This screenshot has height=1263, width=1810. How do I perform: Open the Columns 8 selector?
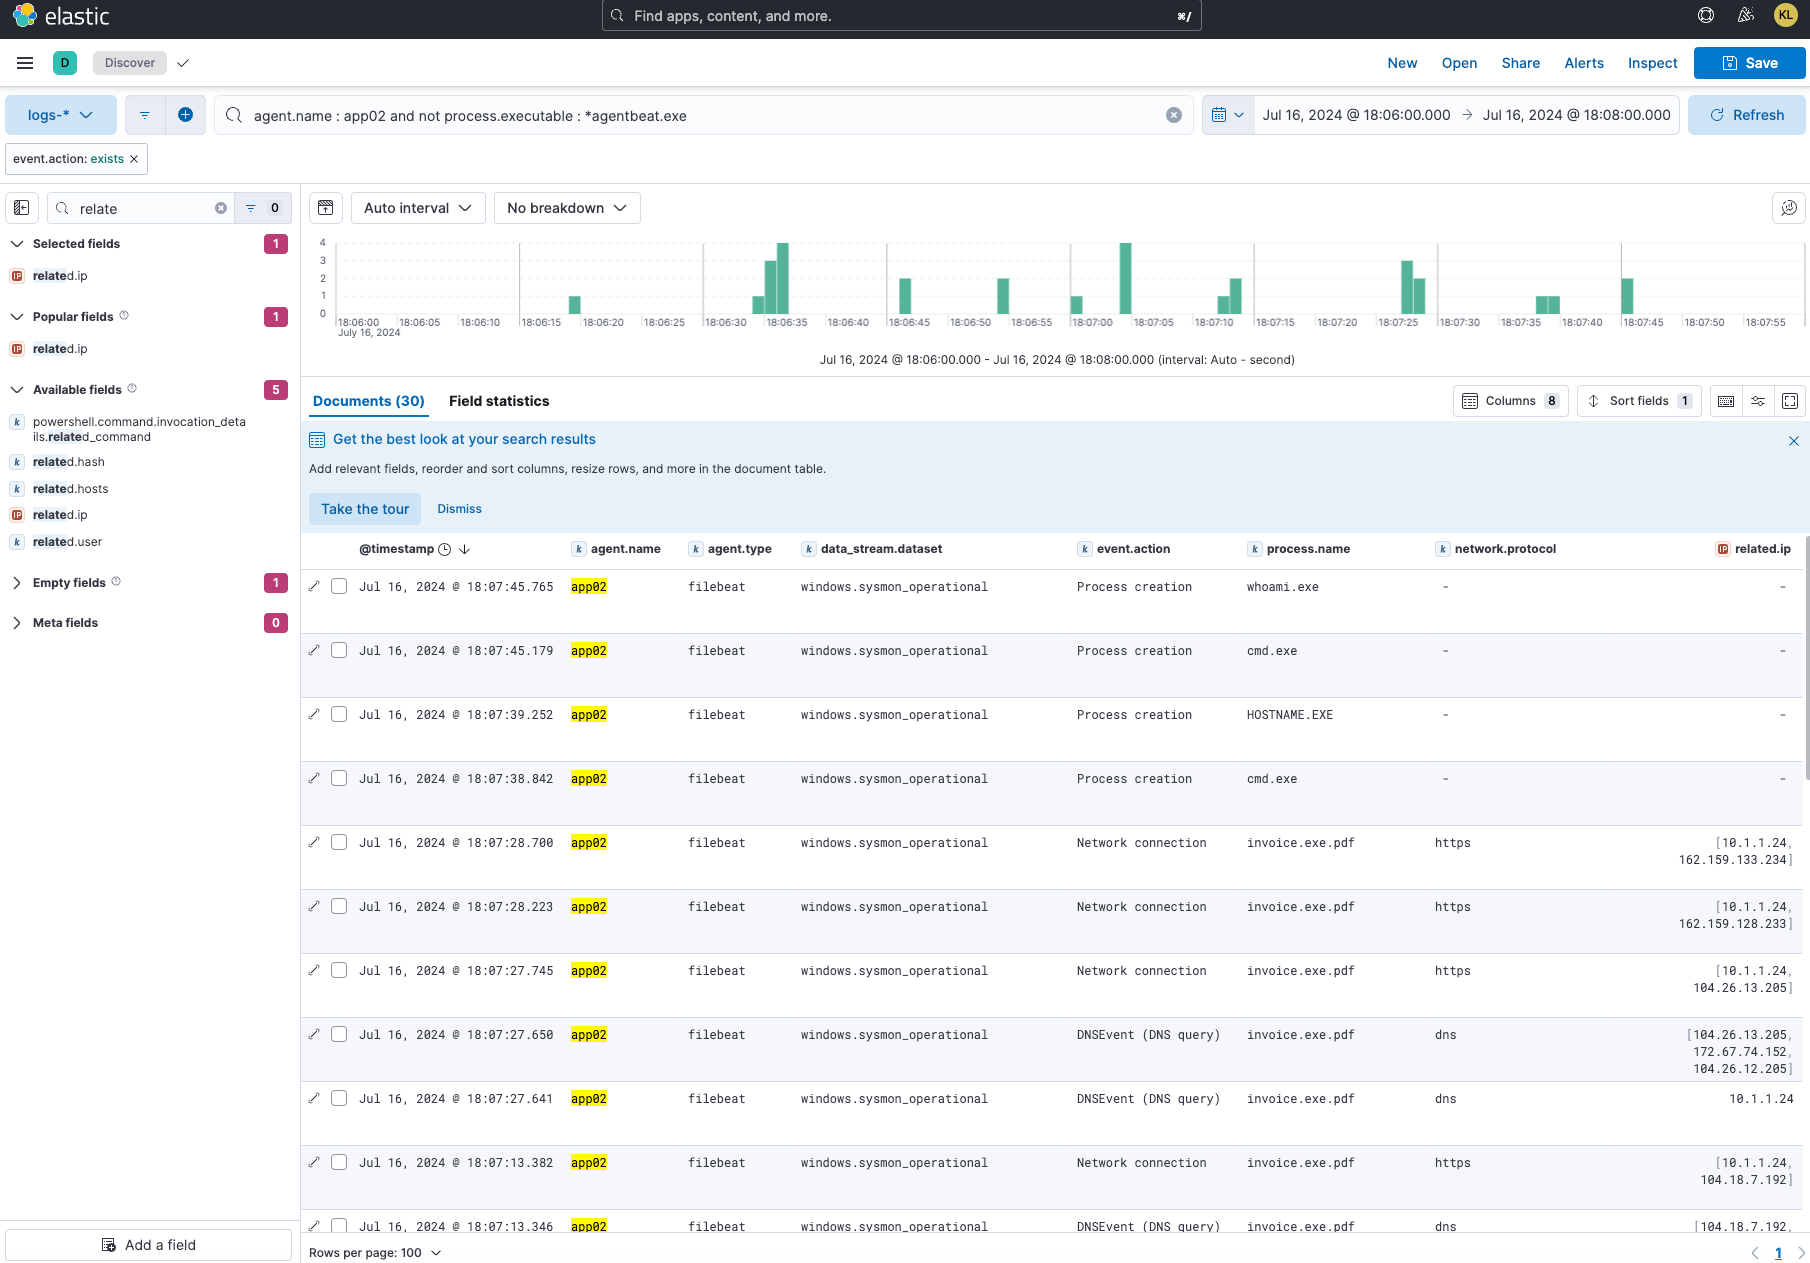(x=1510, y=401)
